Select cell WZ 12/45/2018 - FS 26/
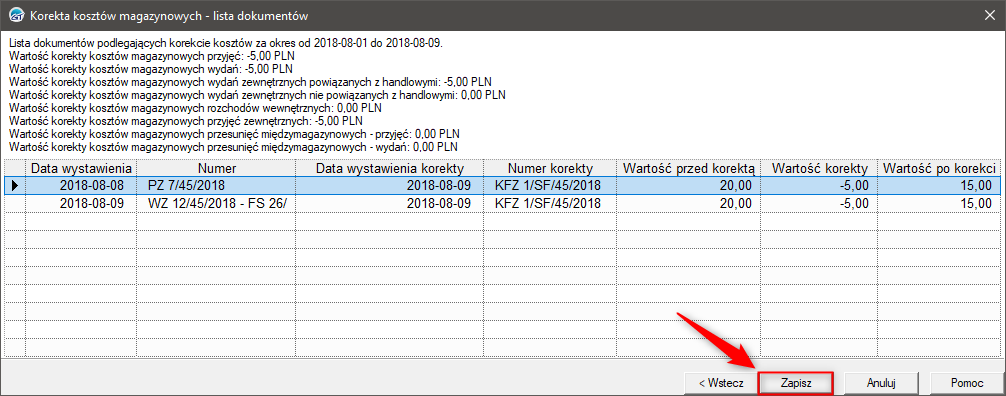This screenshot has width=1006, height=396. 217,204
